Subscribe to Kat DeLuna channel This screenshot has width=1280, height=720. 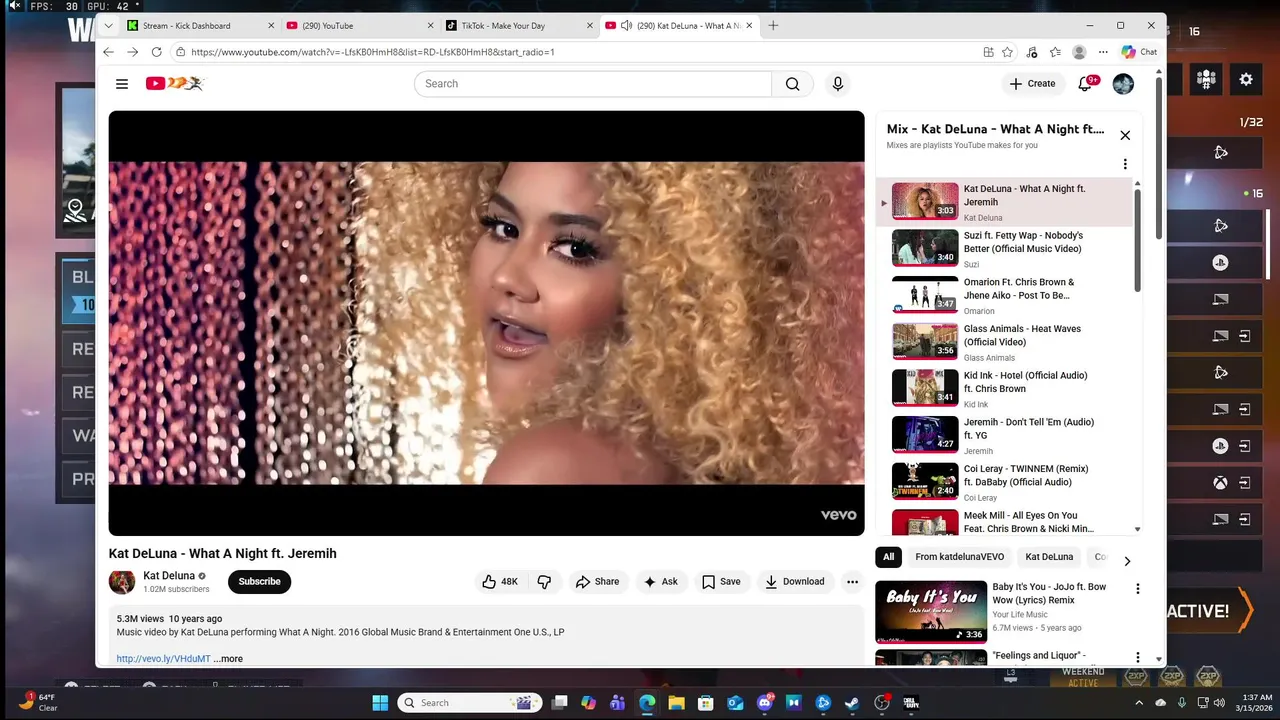[x=259, y=581]
